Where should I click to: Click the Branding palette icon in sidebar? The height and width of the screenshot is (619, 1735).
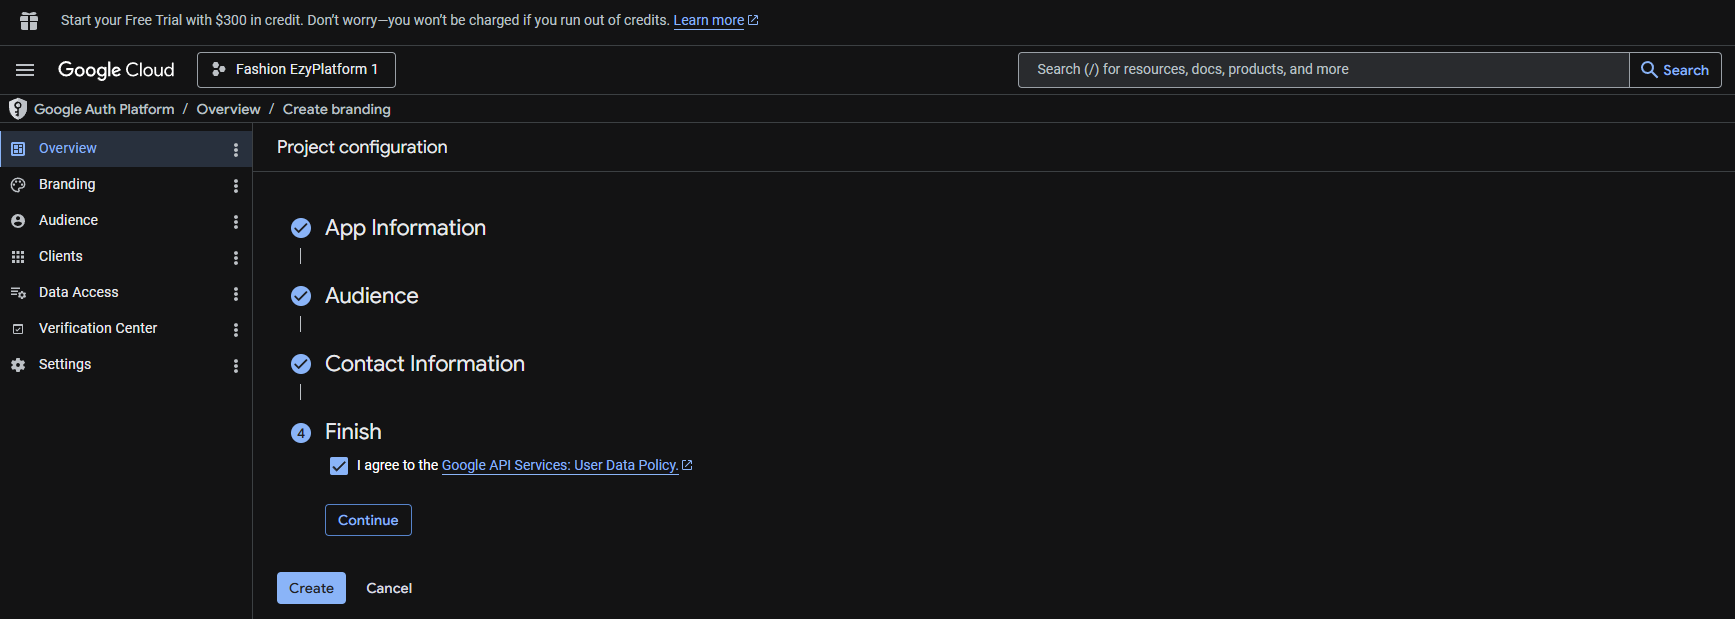point(18,185)
